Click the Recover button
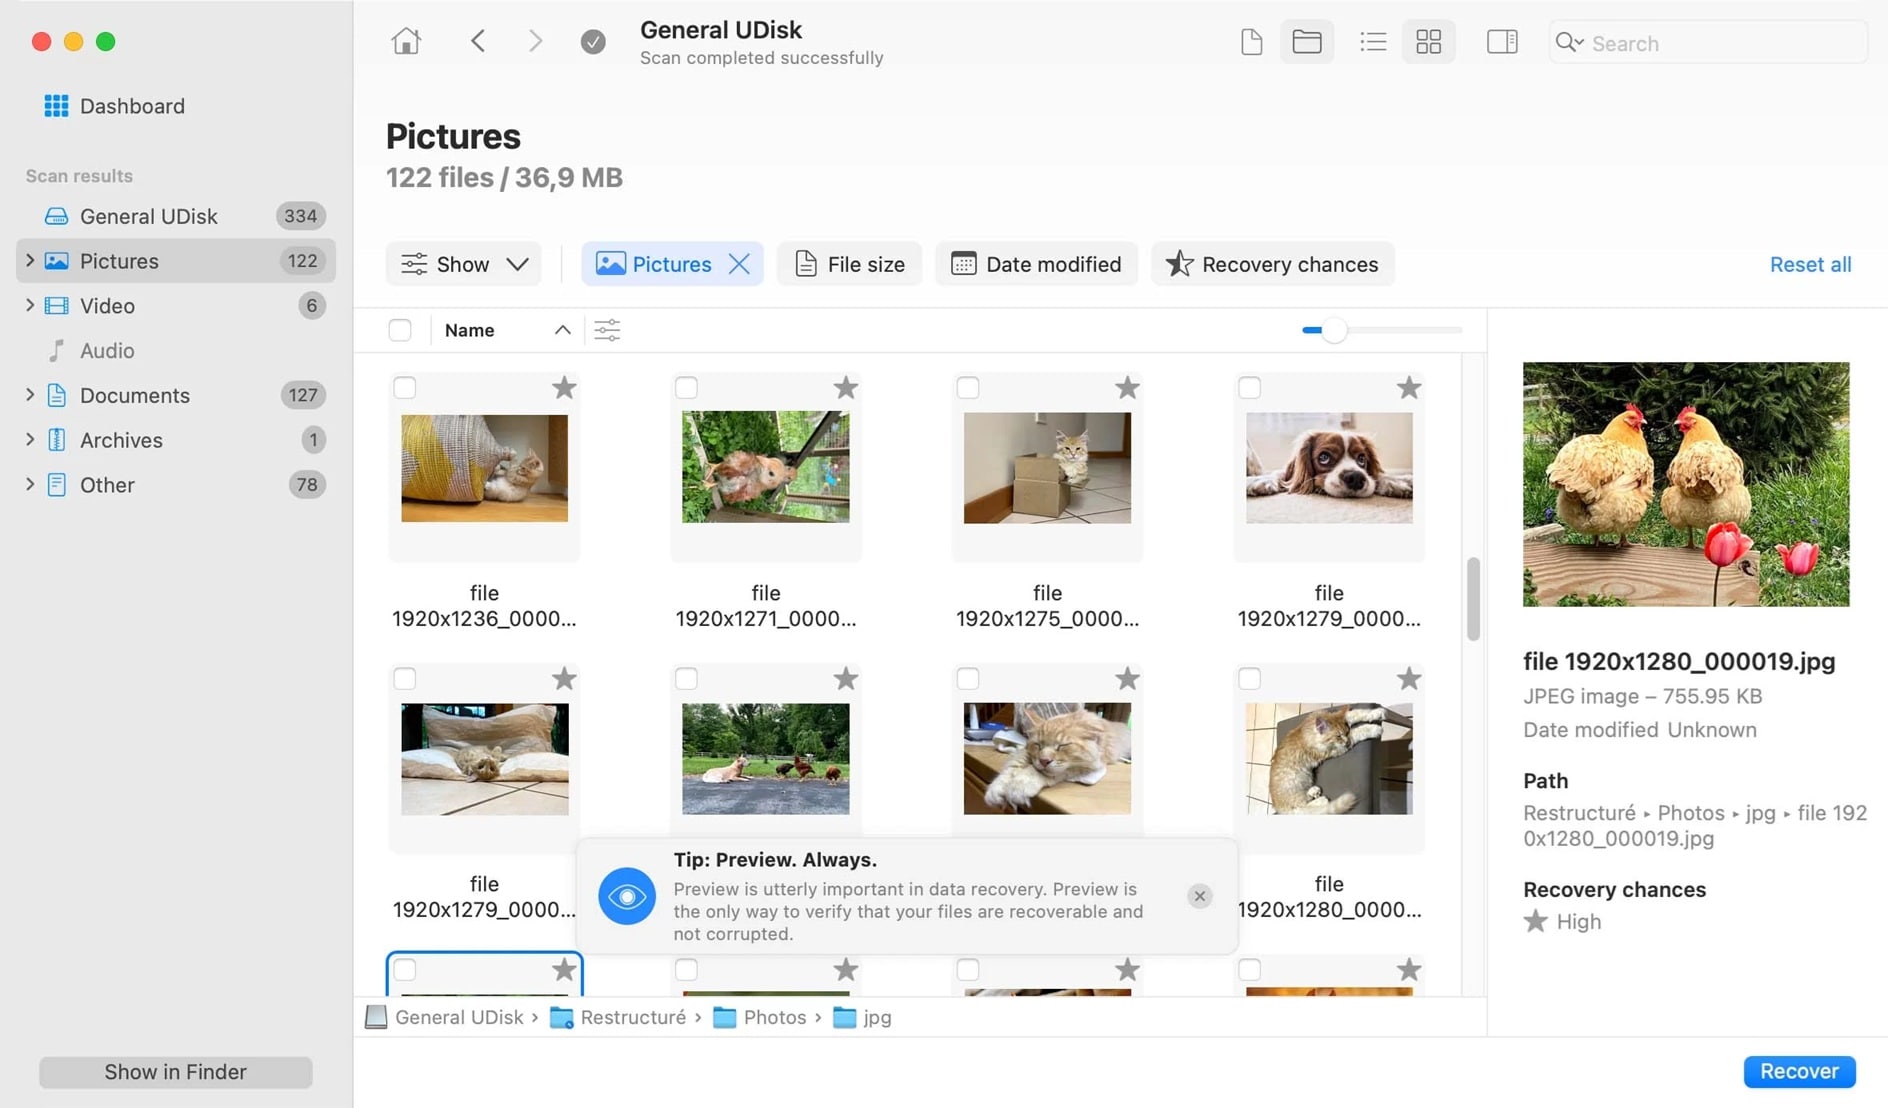Screen dimensions: 1888x1108 (x=1798, y=1071)
